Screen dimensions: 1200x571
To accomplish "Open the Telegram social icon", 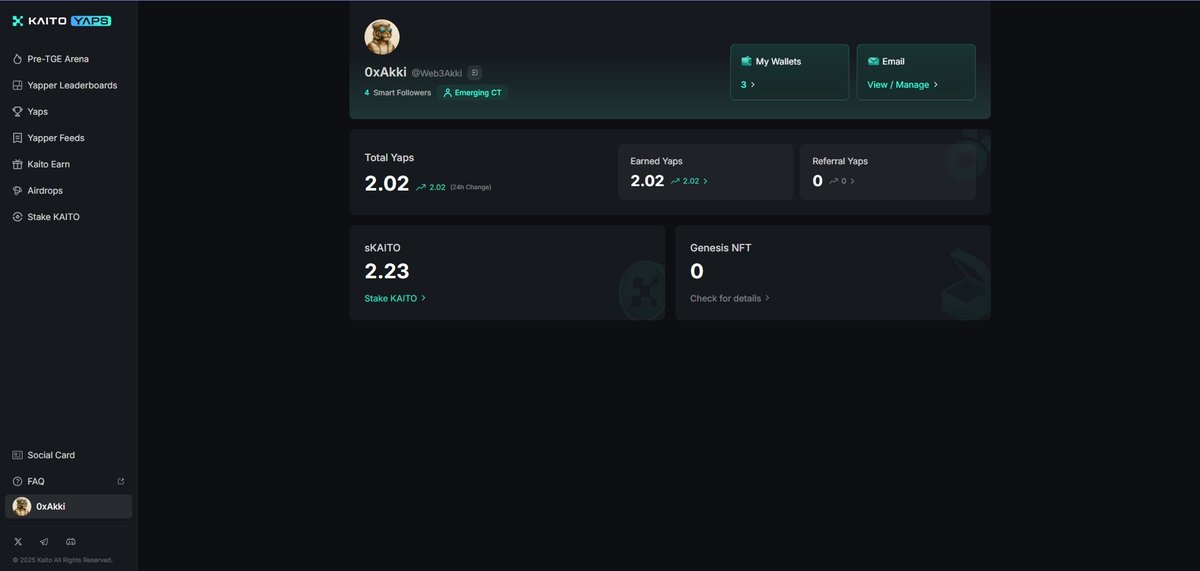I will (43, 541).
